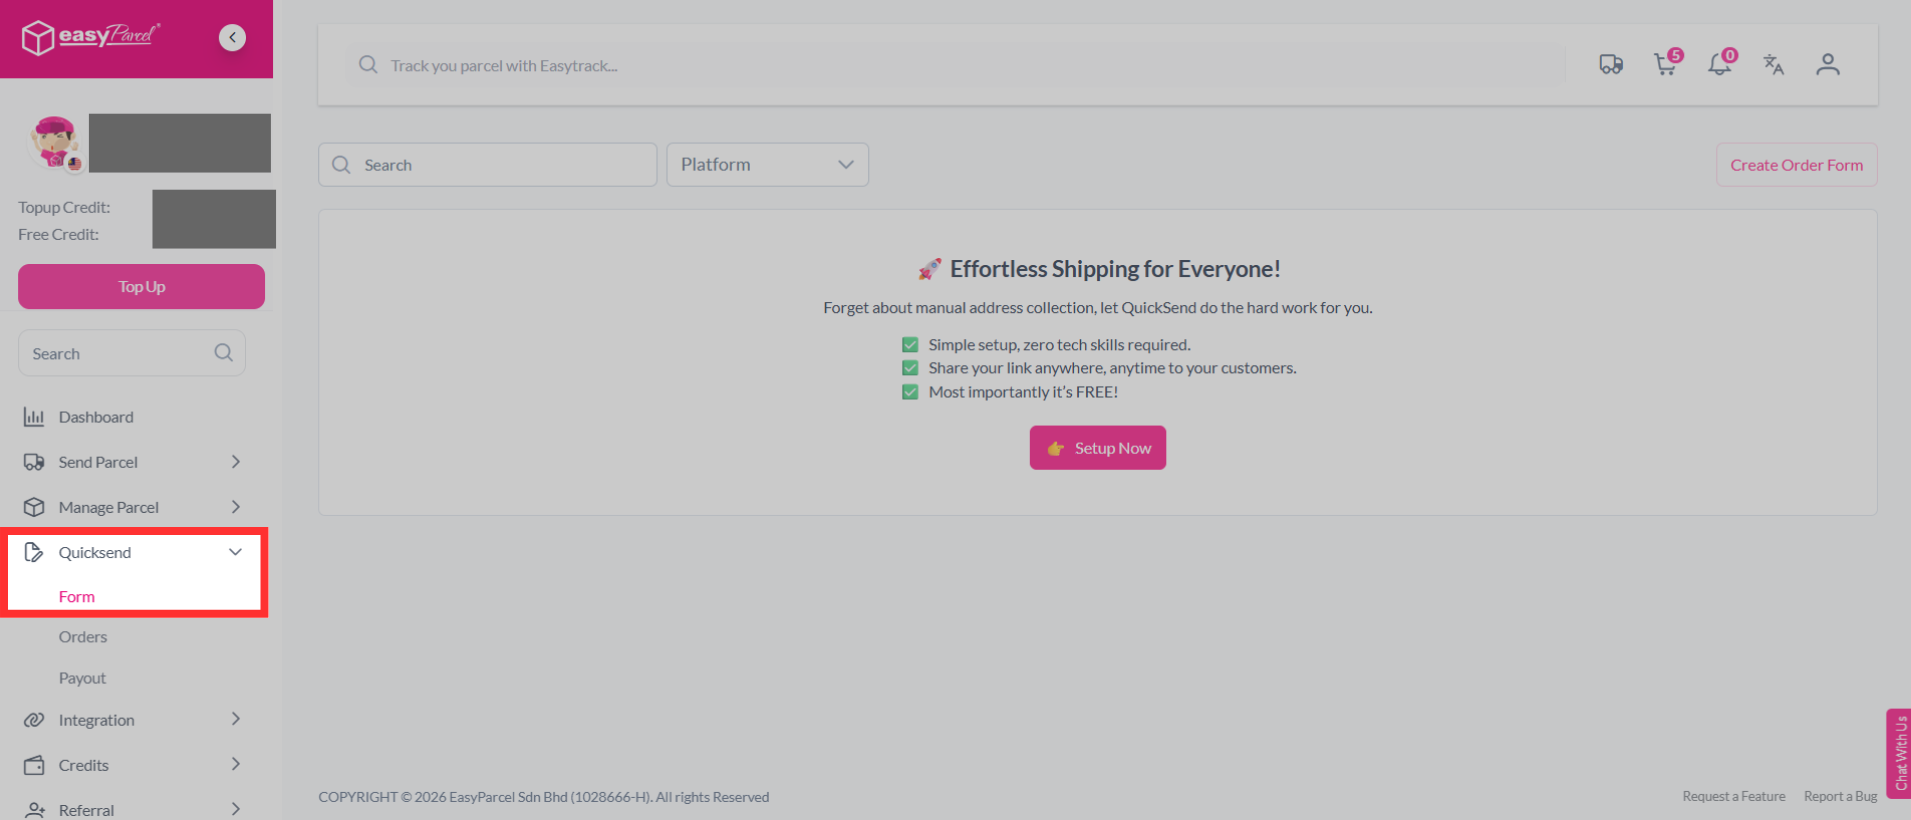
Task: Click the Setup Now button
Action: pyautogui.click(x=1097, y=448)
